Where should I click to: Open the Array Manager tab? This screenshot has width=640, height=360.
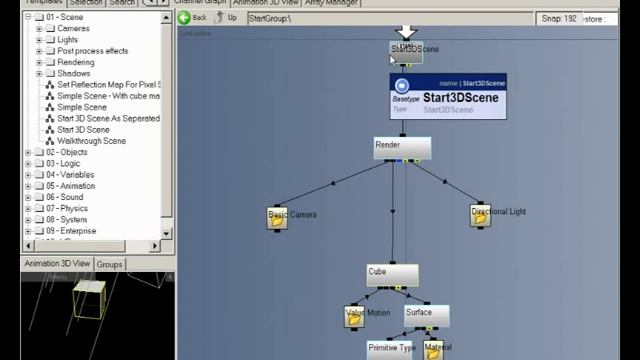tap(331, 3)
